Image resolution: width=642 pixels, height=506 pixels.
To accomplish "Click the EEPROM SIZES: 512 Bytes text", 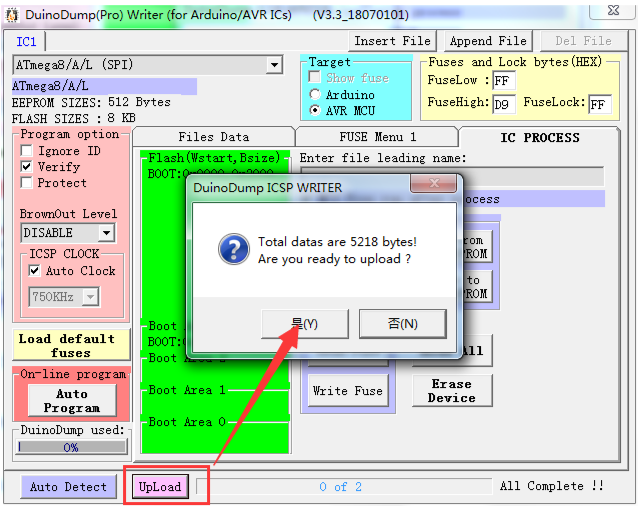I will pyautogui.click(x=91, y=102).
